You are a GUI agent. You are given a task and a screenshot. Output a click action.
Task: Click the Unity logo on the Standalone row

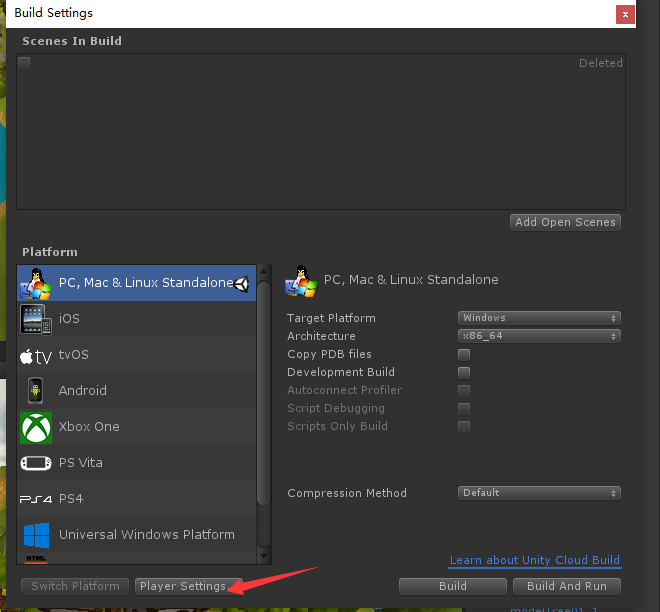242,284
